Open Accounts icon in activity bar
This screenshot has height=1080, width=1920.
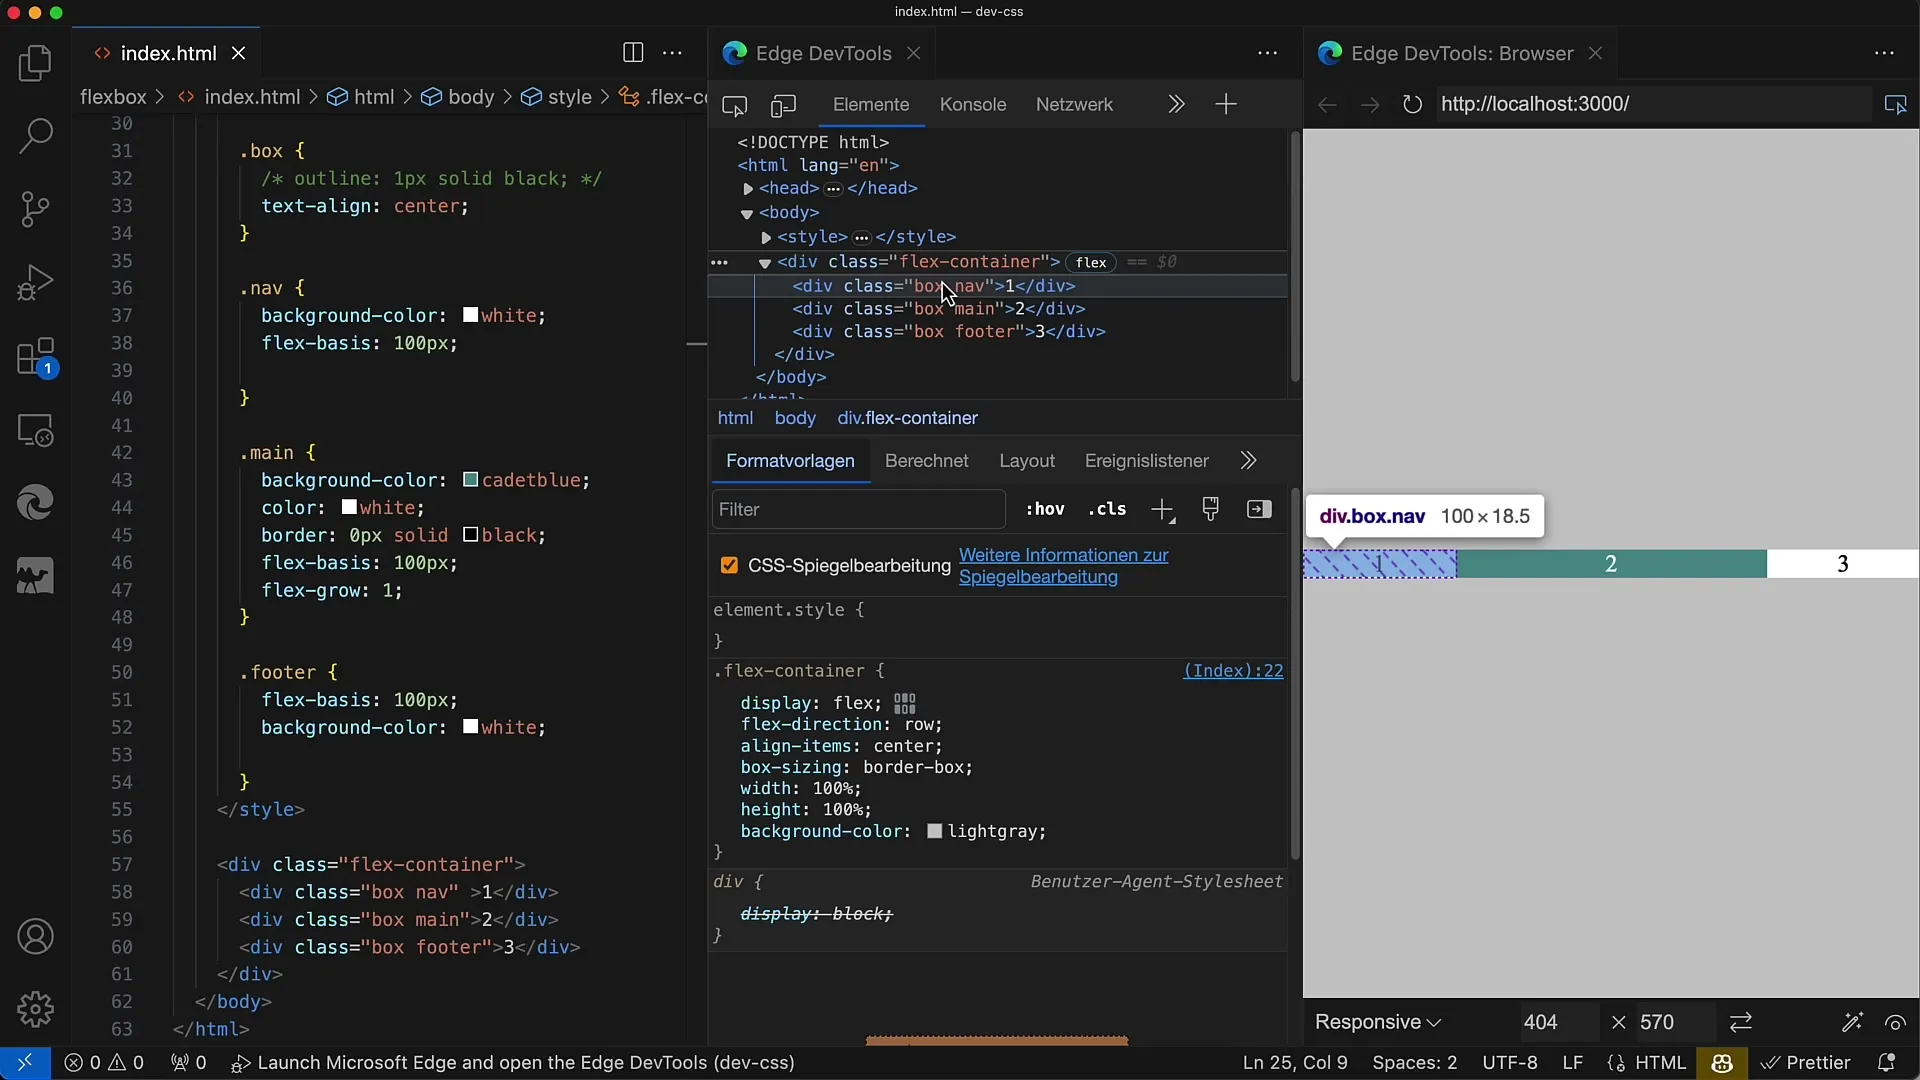coord(35,937)
